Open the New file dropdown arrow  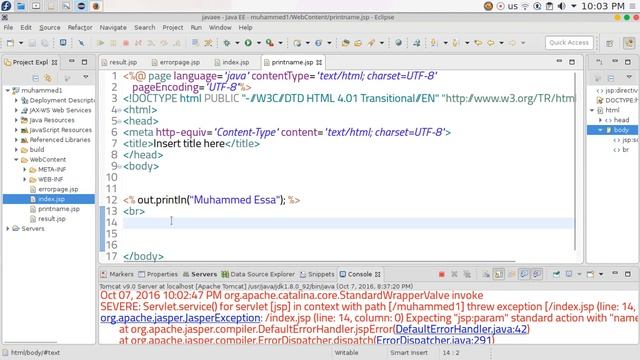pos(20,43)
